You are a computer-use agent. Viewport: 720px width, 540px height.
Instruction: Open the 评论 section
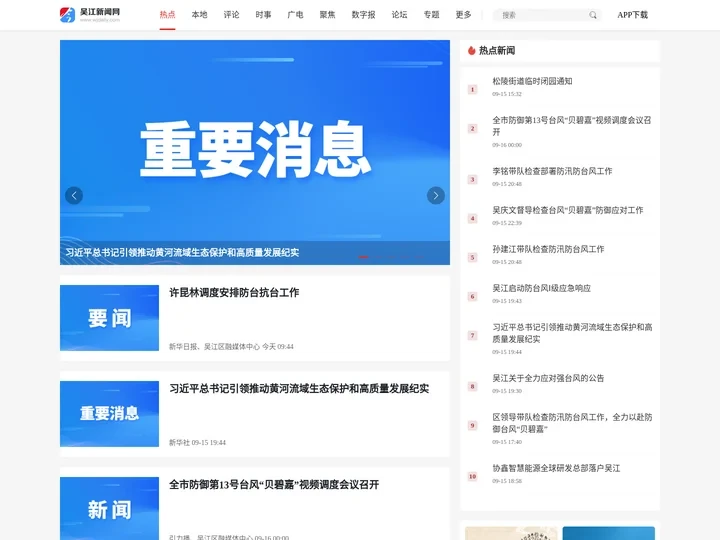231,15
